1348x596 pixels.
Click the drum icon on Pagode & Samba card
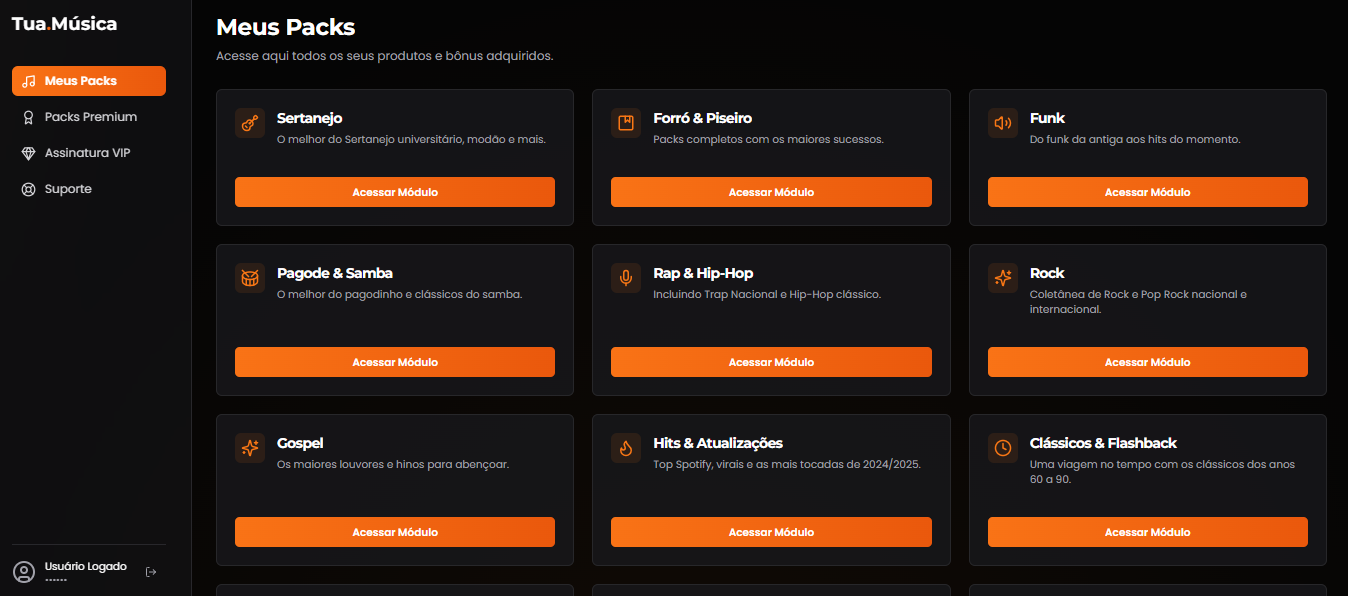click(x=249, y=278)
